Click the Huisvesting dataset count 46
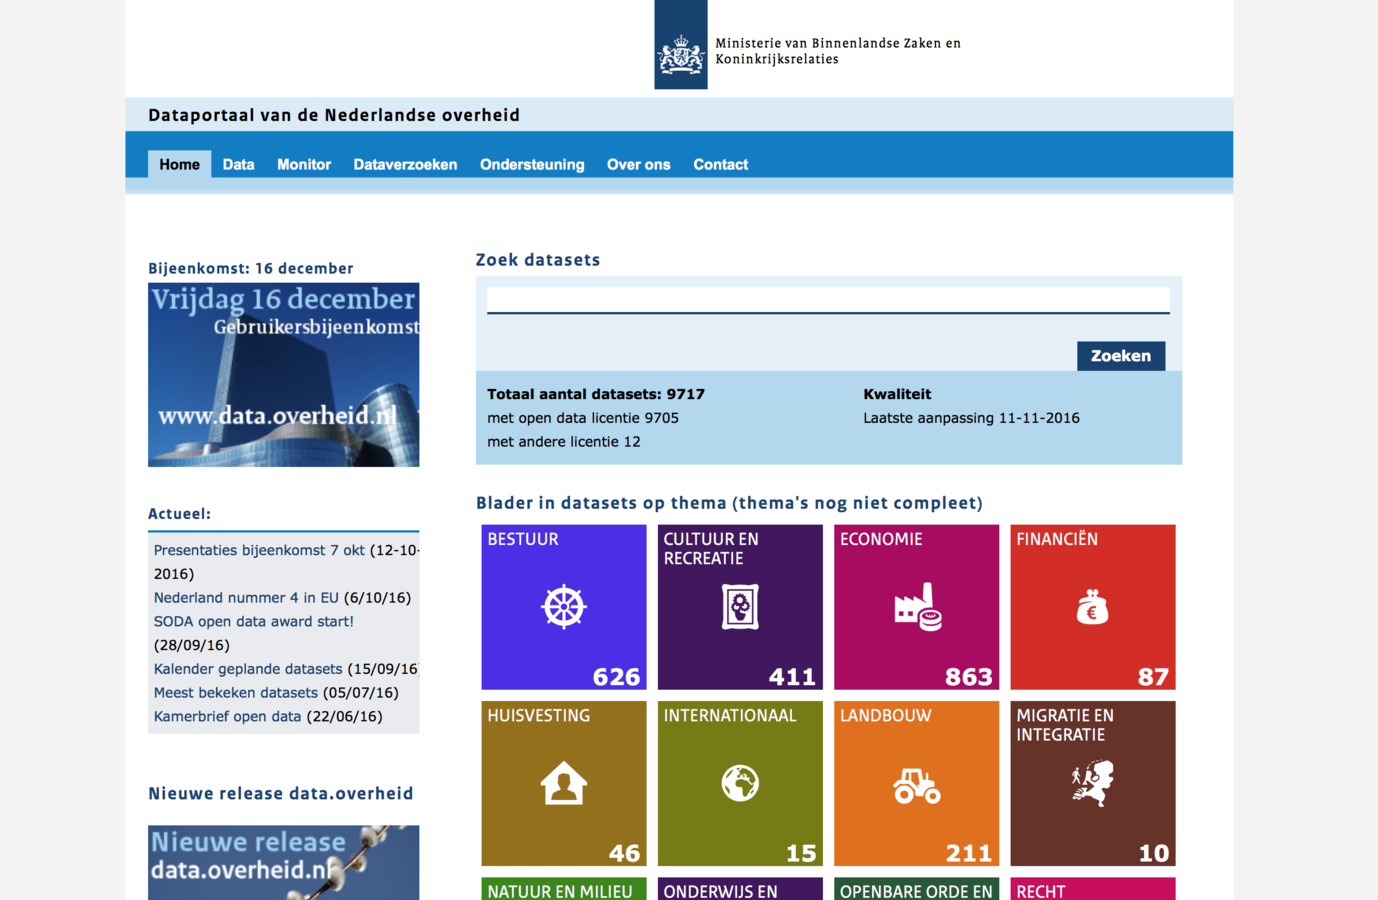The height and width of the screenshot is (900, 1378). pos(624,853)
